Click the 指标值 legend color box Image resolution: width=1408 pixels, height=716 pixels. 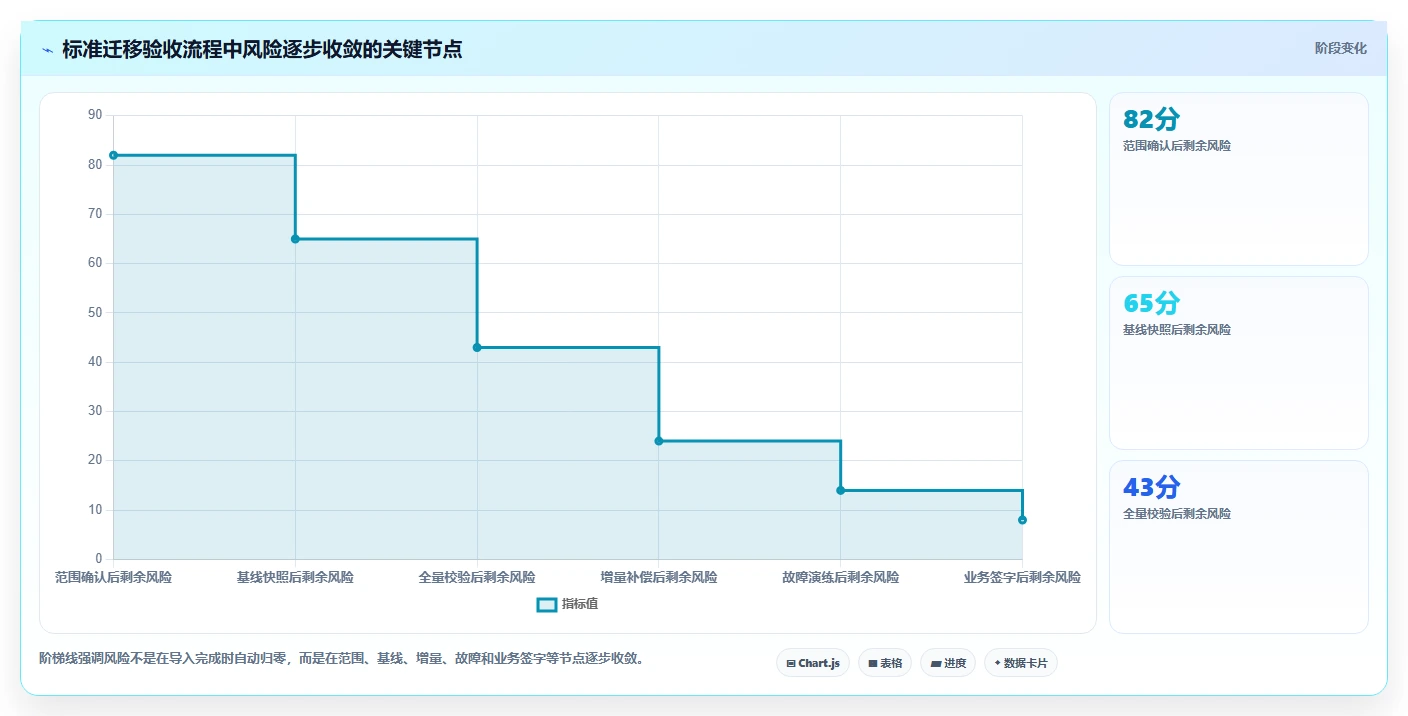tap(546, 604)
